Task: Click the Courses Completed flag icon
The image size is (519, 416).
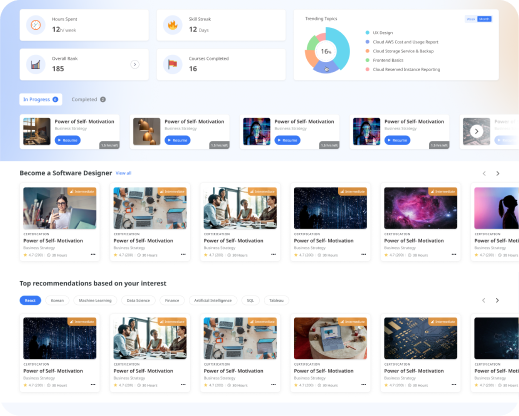Action: pos(173,64)
